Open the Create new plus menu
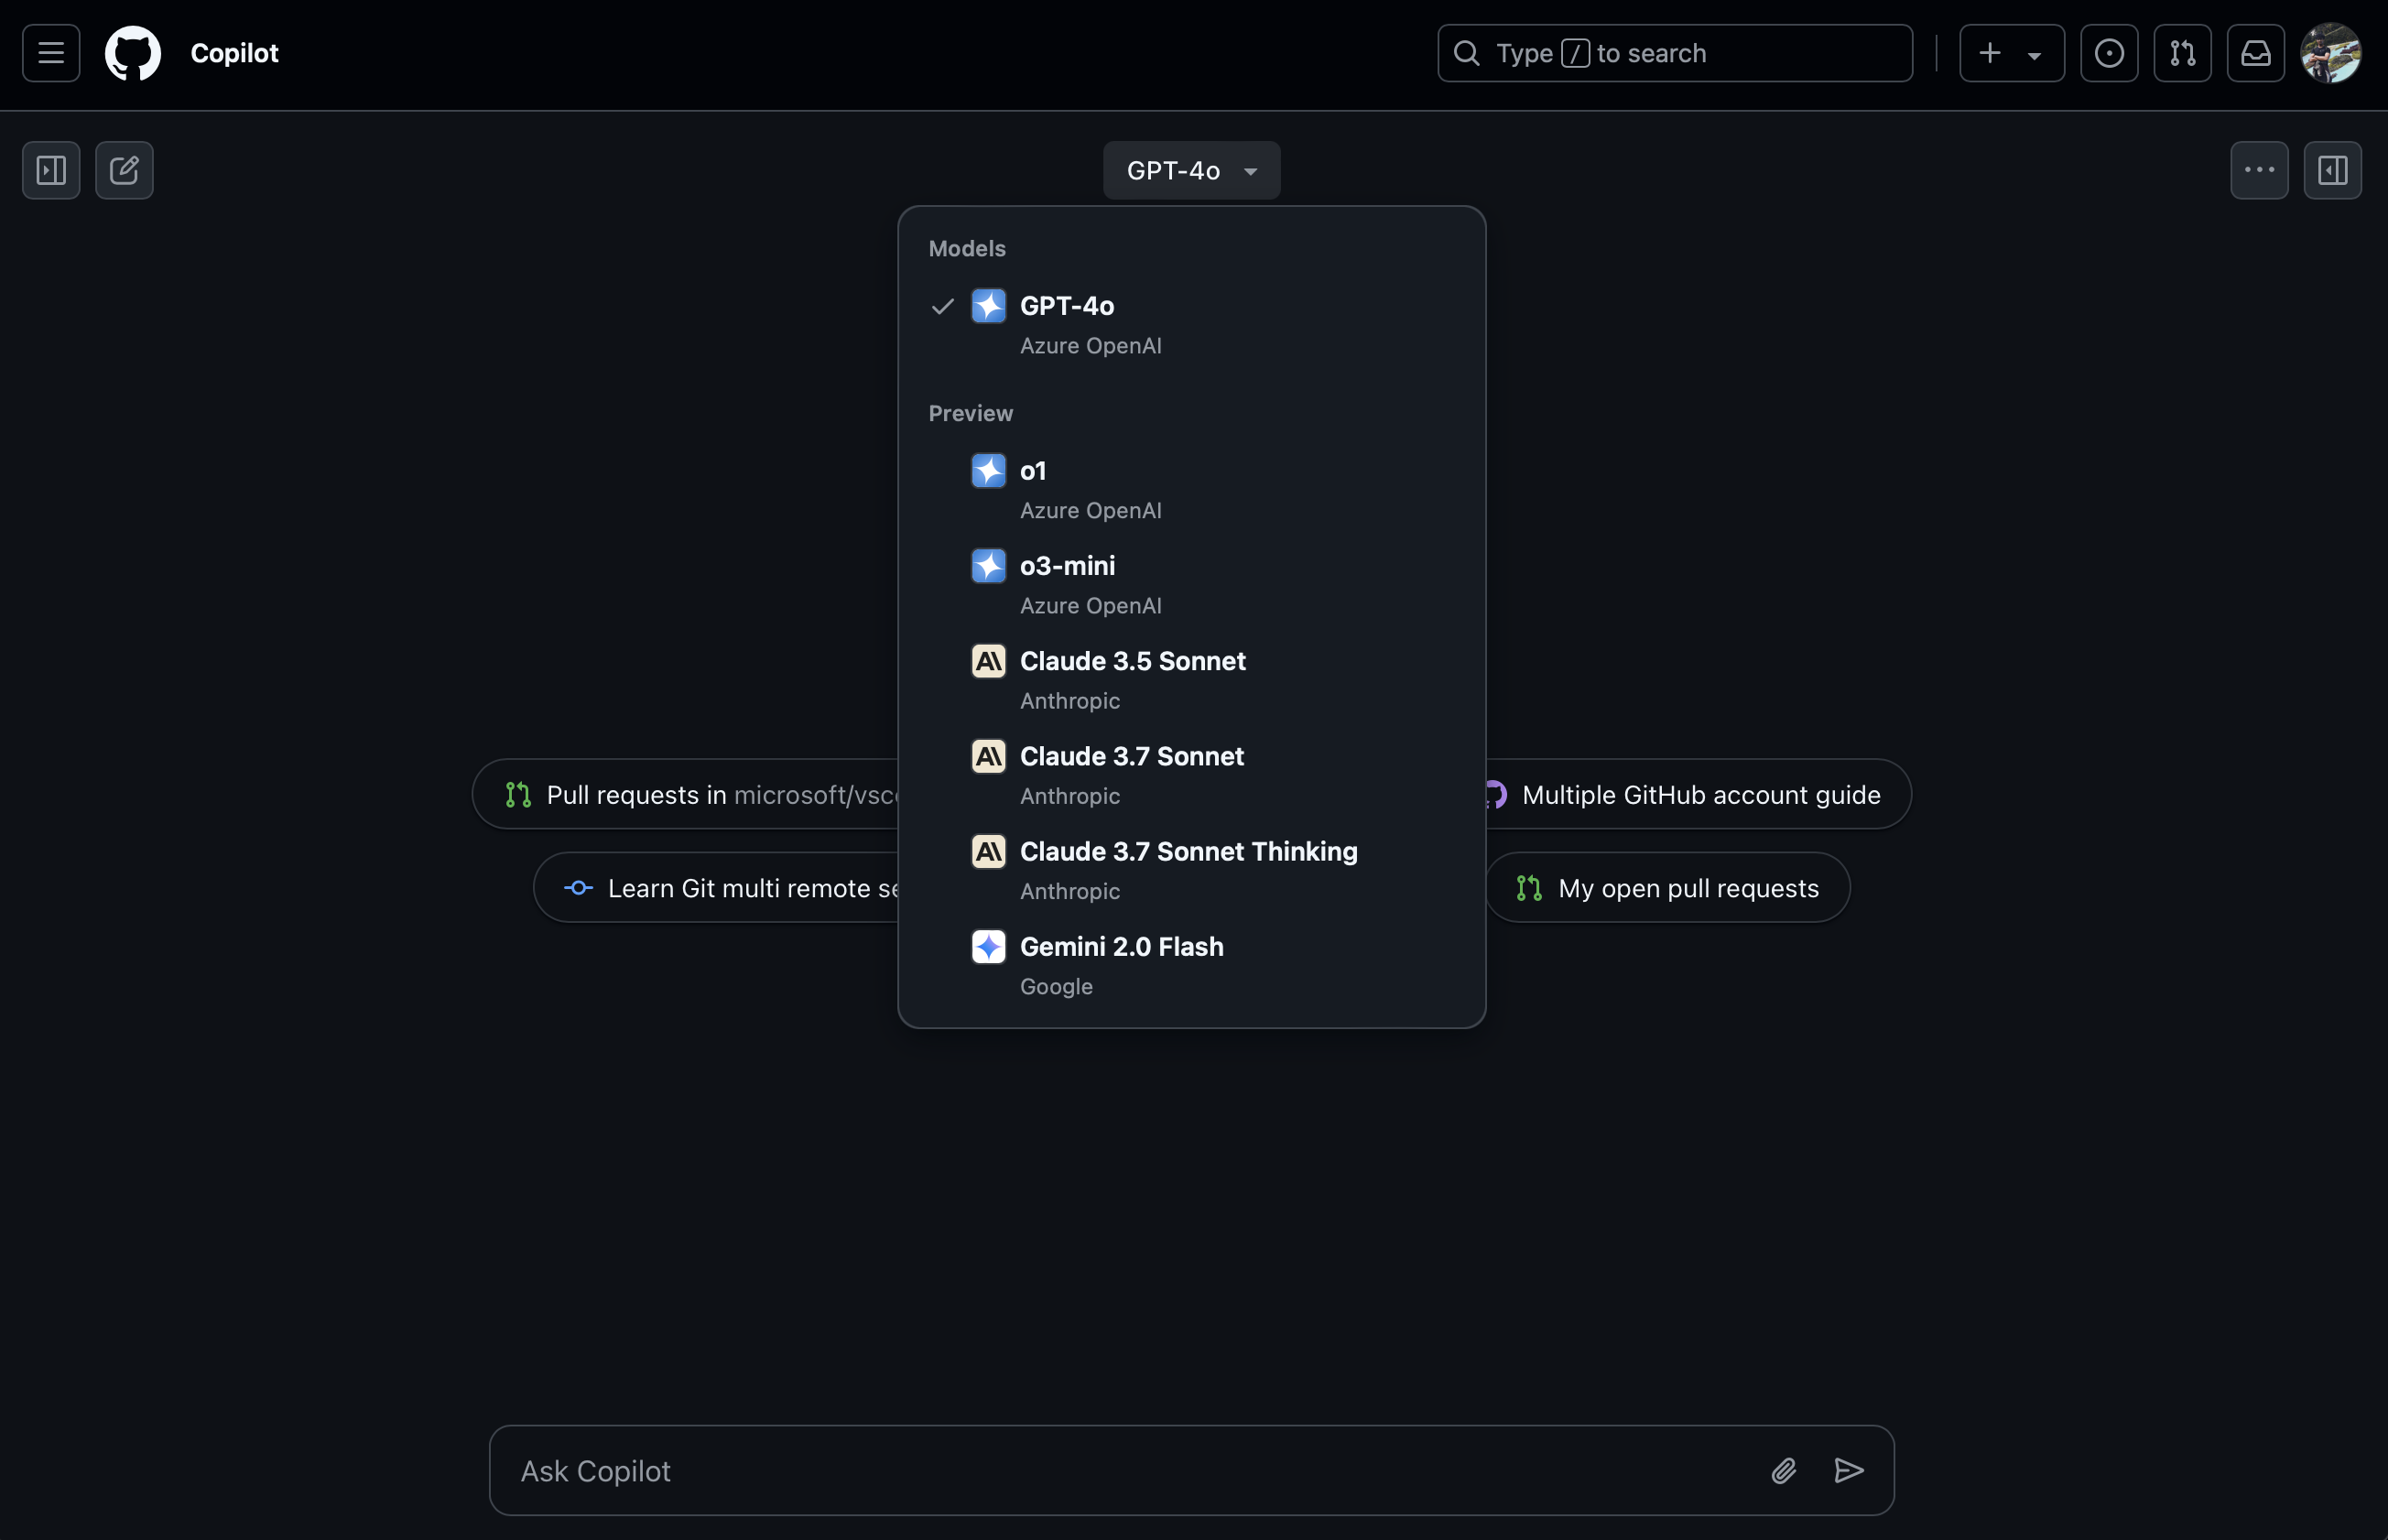The width and height of the screenshot is (2388, 1540). 2011,53
